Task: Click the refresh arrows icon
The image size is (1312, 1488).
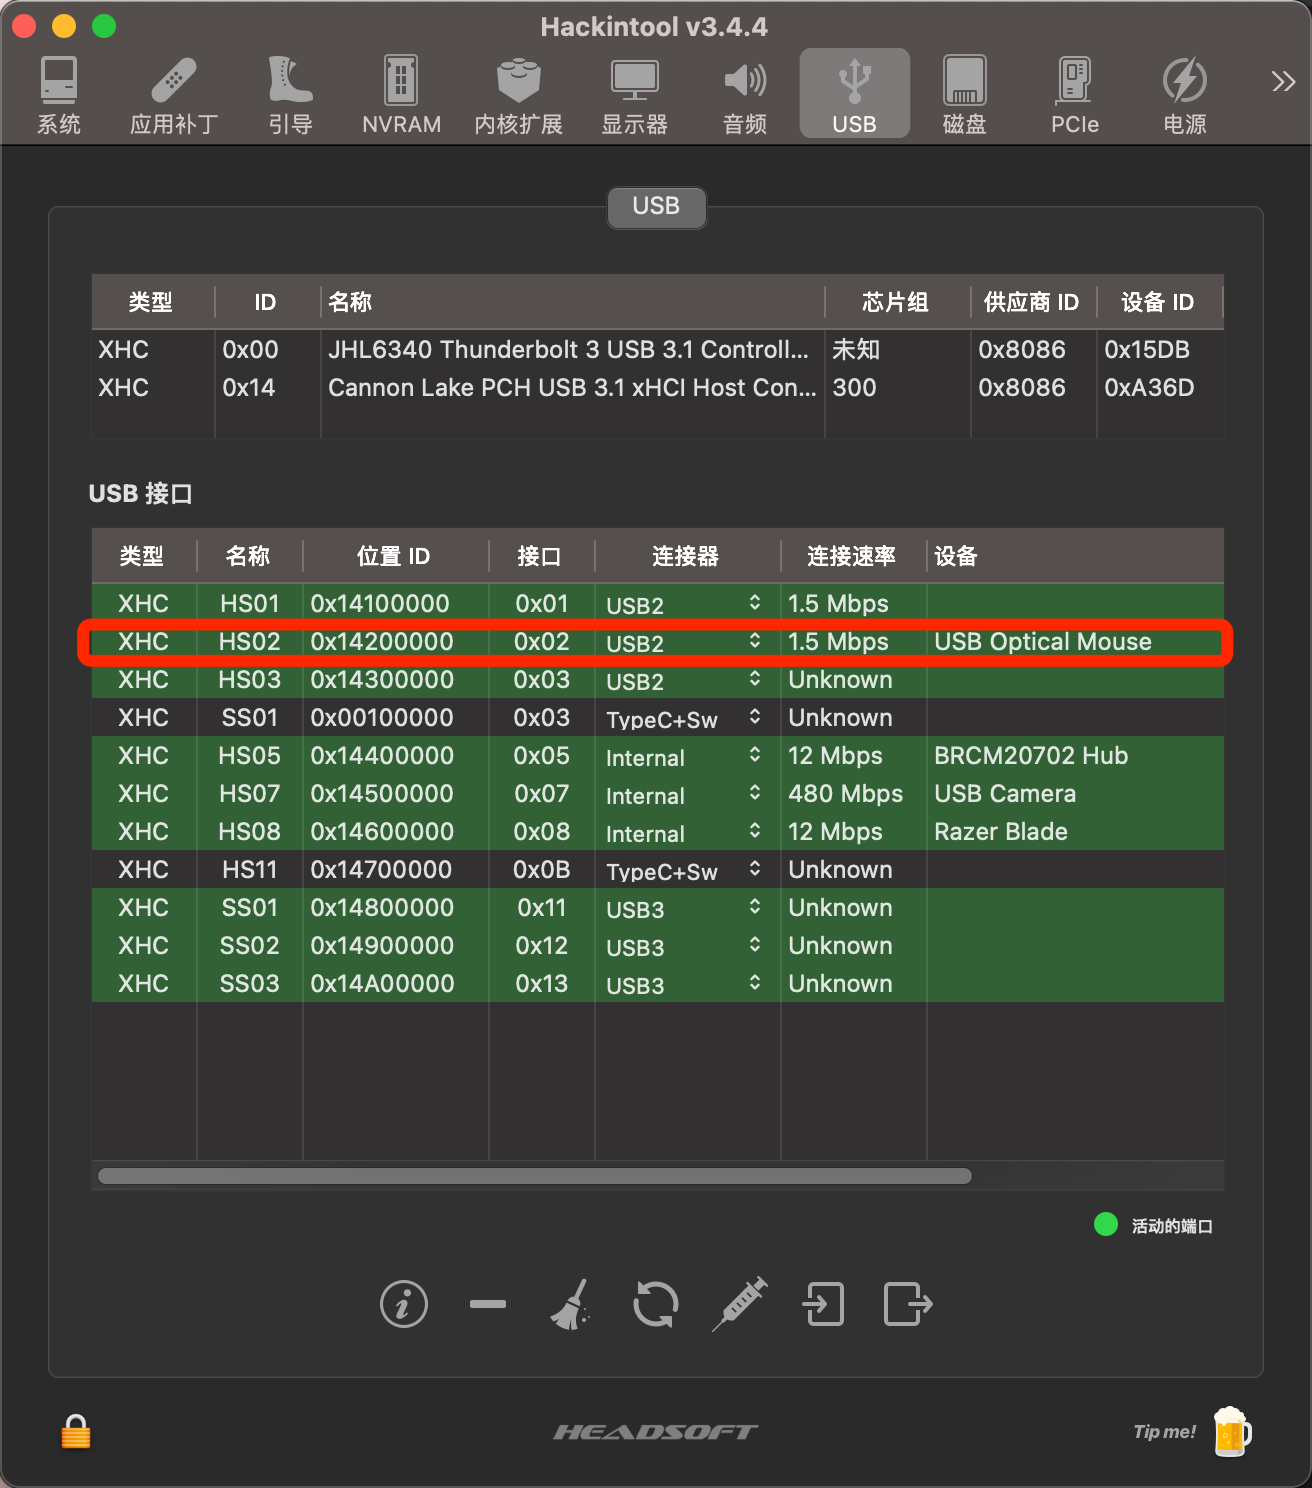Action: click(656, 1304)
